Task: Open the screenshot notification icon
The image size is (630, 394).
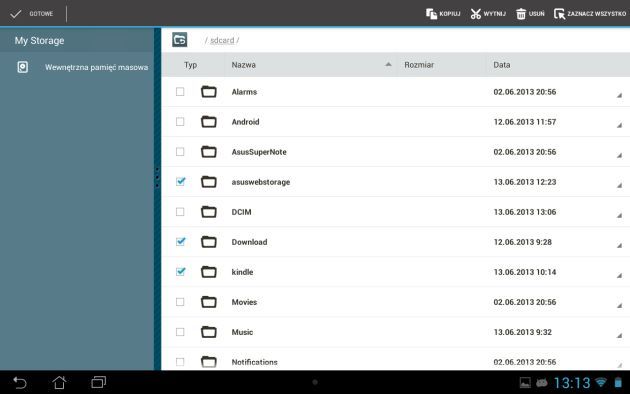Action: pos(525,383)
